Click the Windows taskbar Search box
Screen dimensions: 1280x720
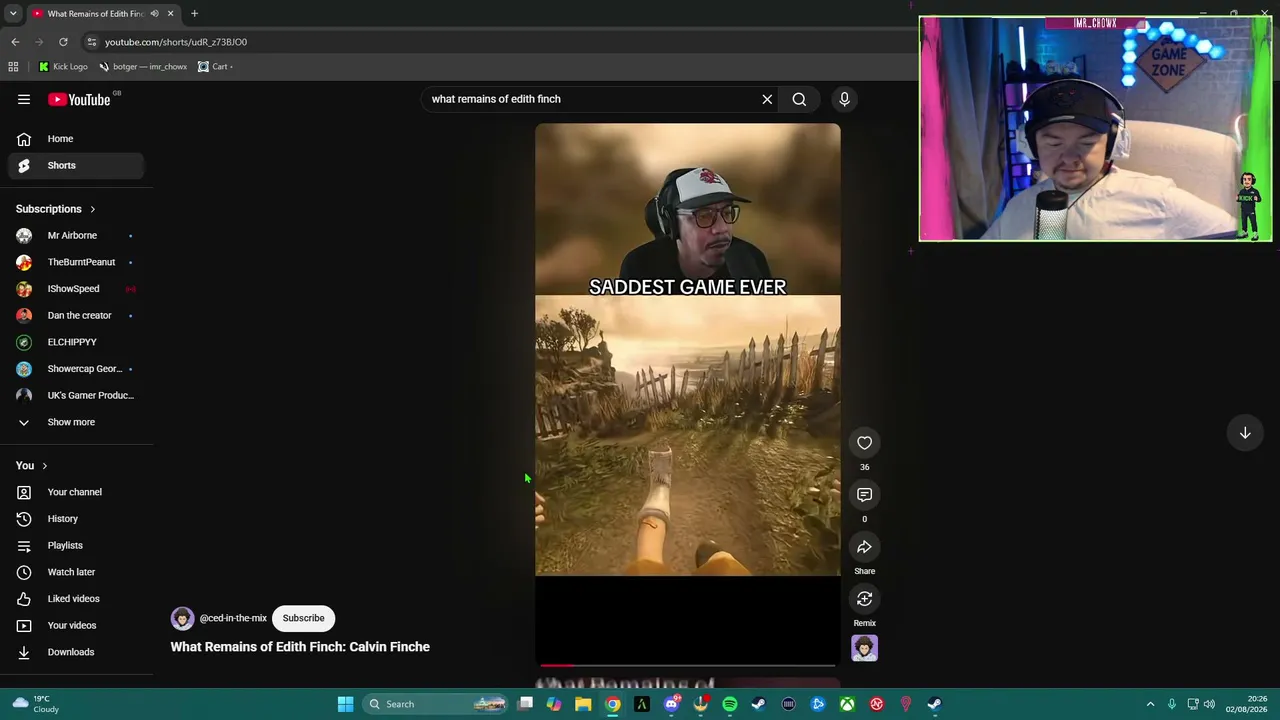(x=434, y=704)
